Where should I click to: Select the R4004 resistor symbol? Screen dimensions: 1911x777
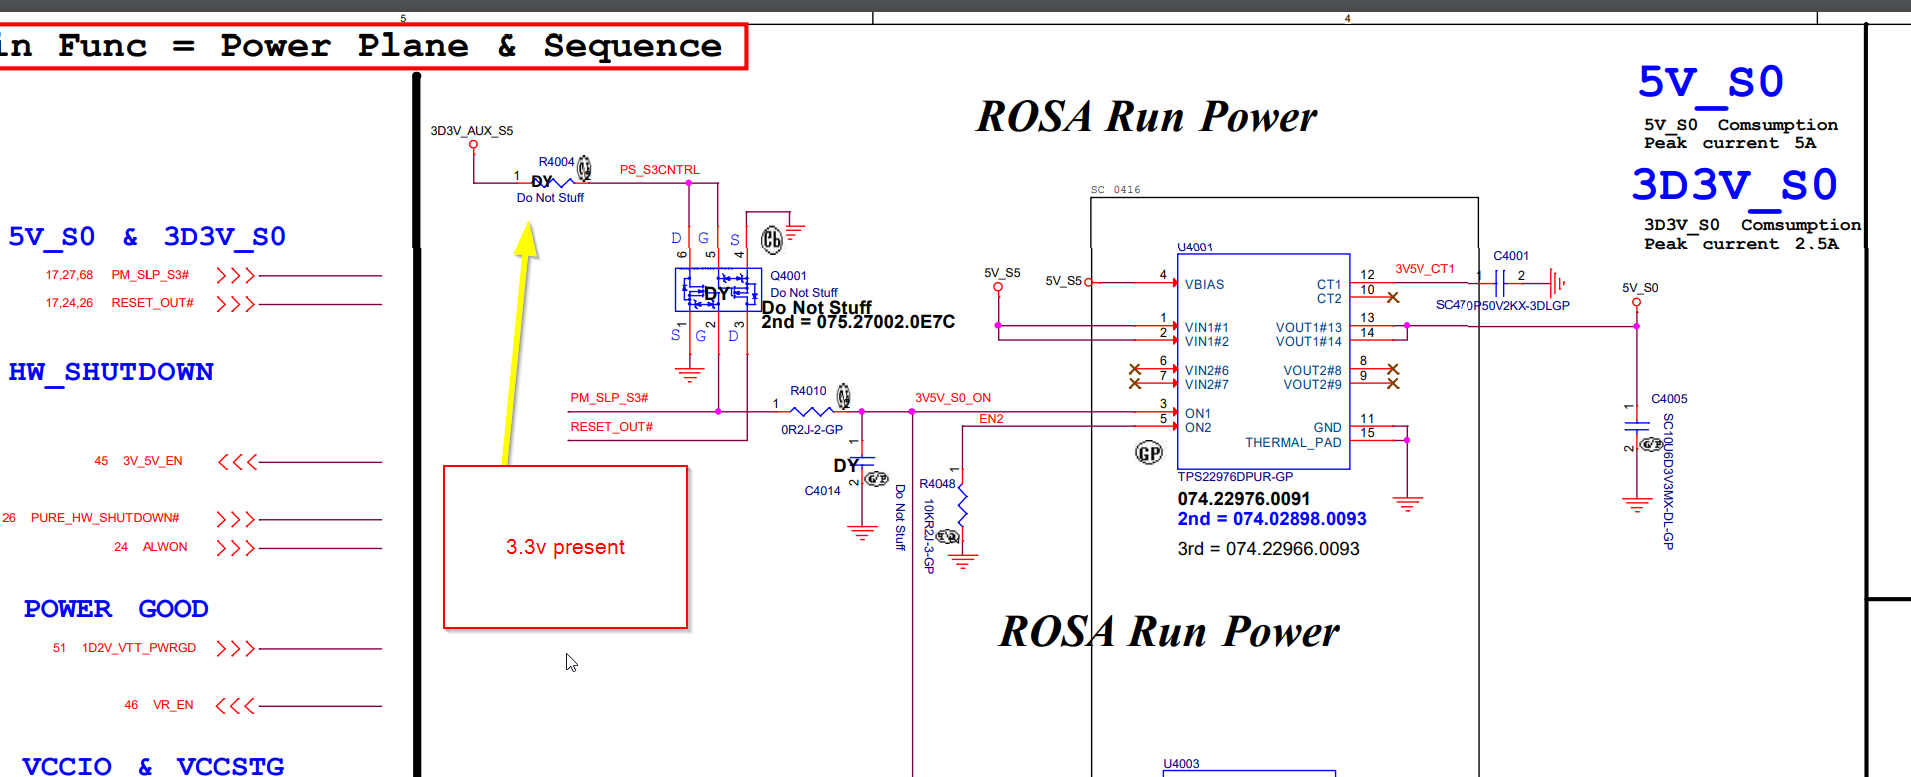click(x=563, y=182)
